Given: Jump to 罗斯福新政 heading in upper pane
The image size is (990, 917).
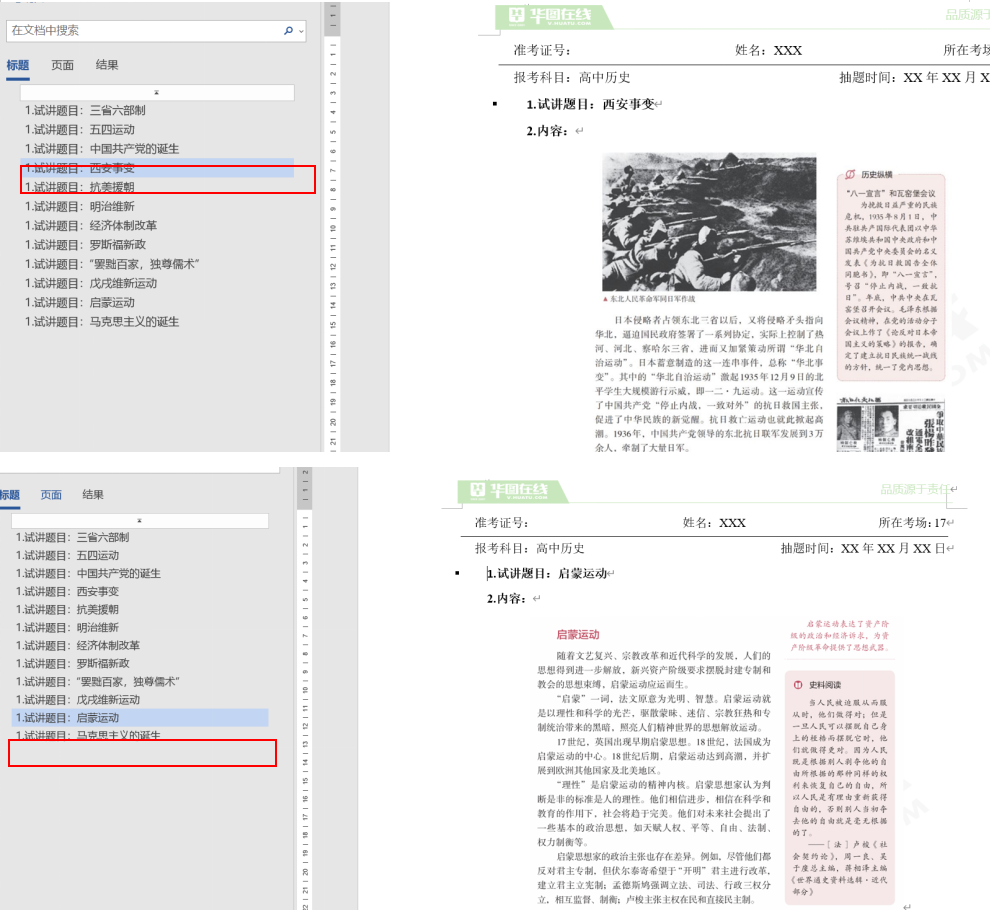Looking at the screenshot, I should pos(86,245).
